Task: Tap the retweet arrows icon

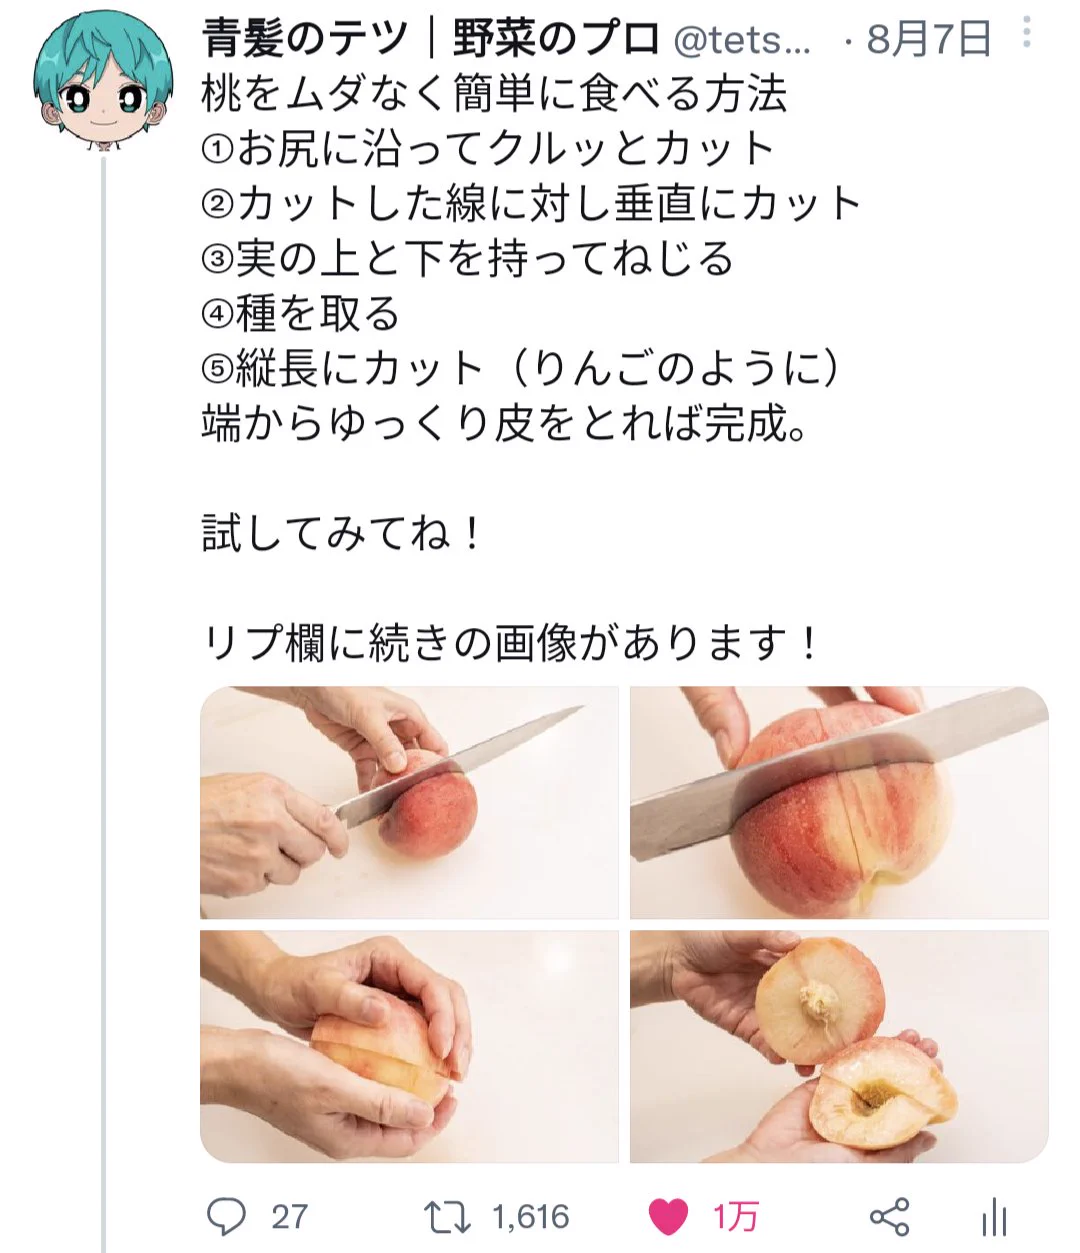Action: (446, 1217)
